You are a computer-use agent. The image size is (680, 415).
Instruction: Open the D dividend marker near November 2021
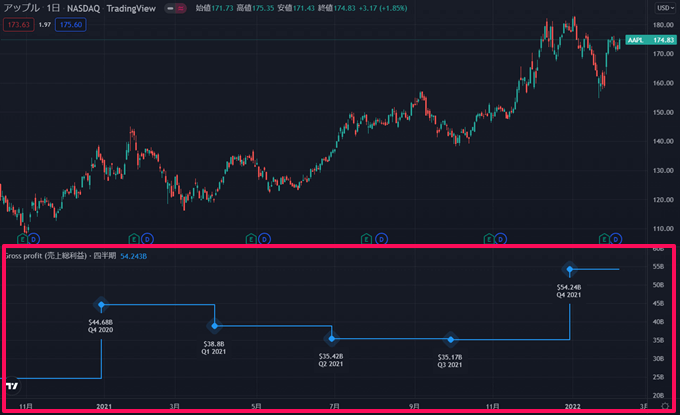[500, 239]
